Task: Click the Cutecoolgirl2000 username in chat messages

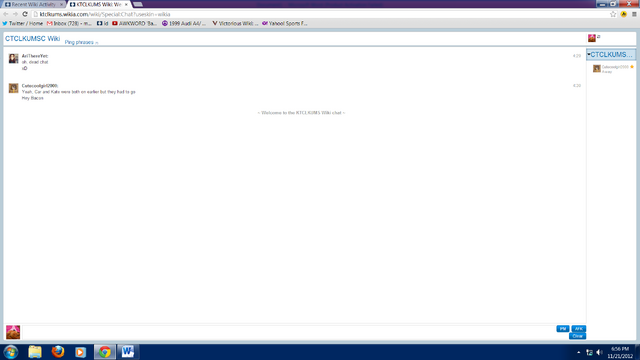Action: point(40,86)
